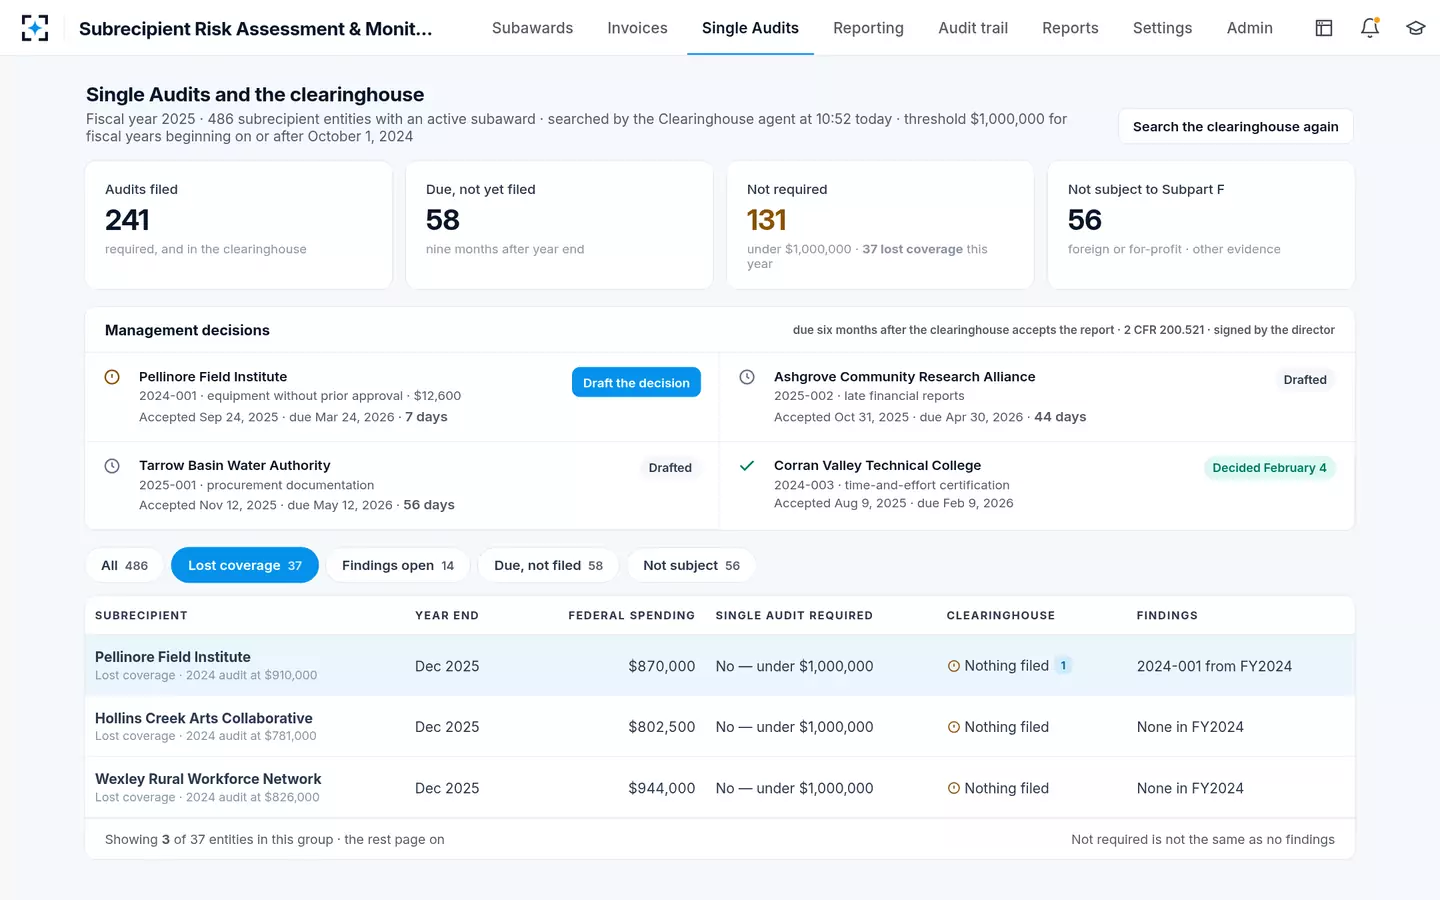The image size is (1440, 900).
Task: Click the clock icon beside Tarrow Basin Water Authority
Action: point(112,466)
